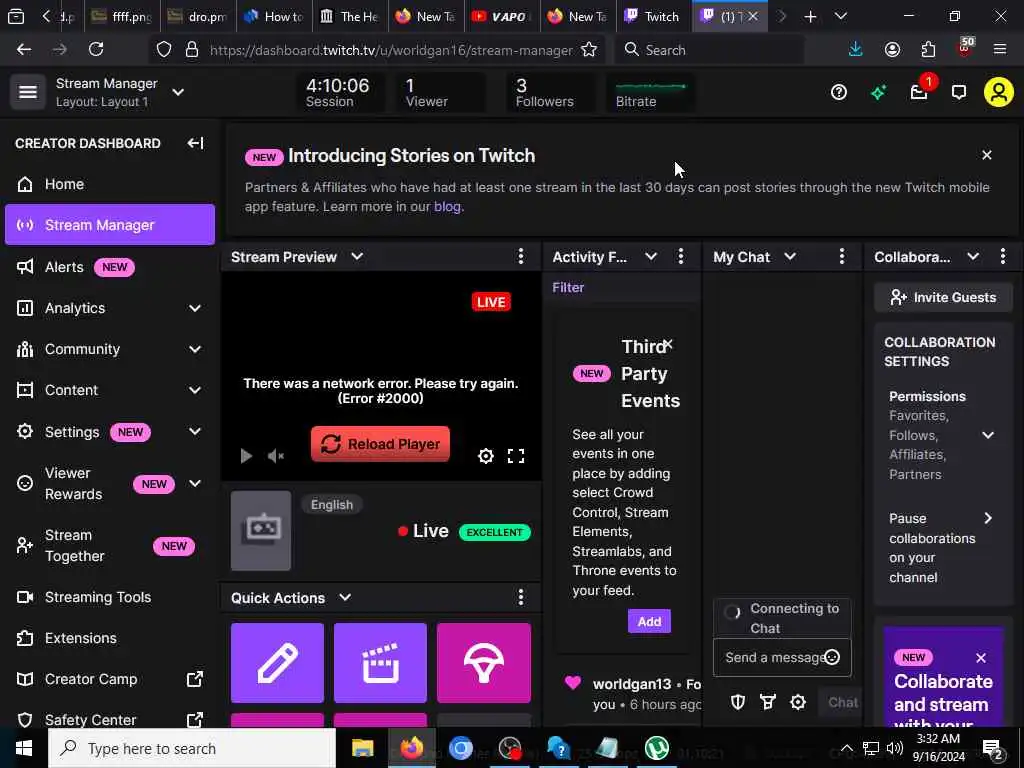Open chat settings gear icon
The width and height of the screenshot is (1024, 768).
point(798,702)
